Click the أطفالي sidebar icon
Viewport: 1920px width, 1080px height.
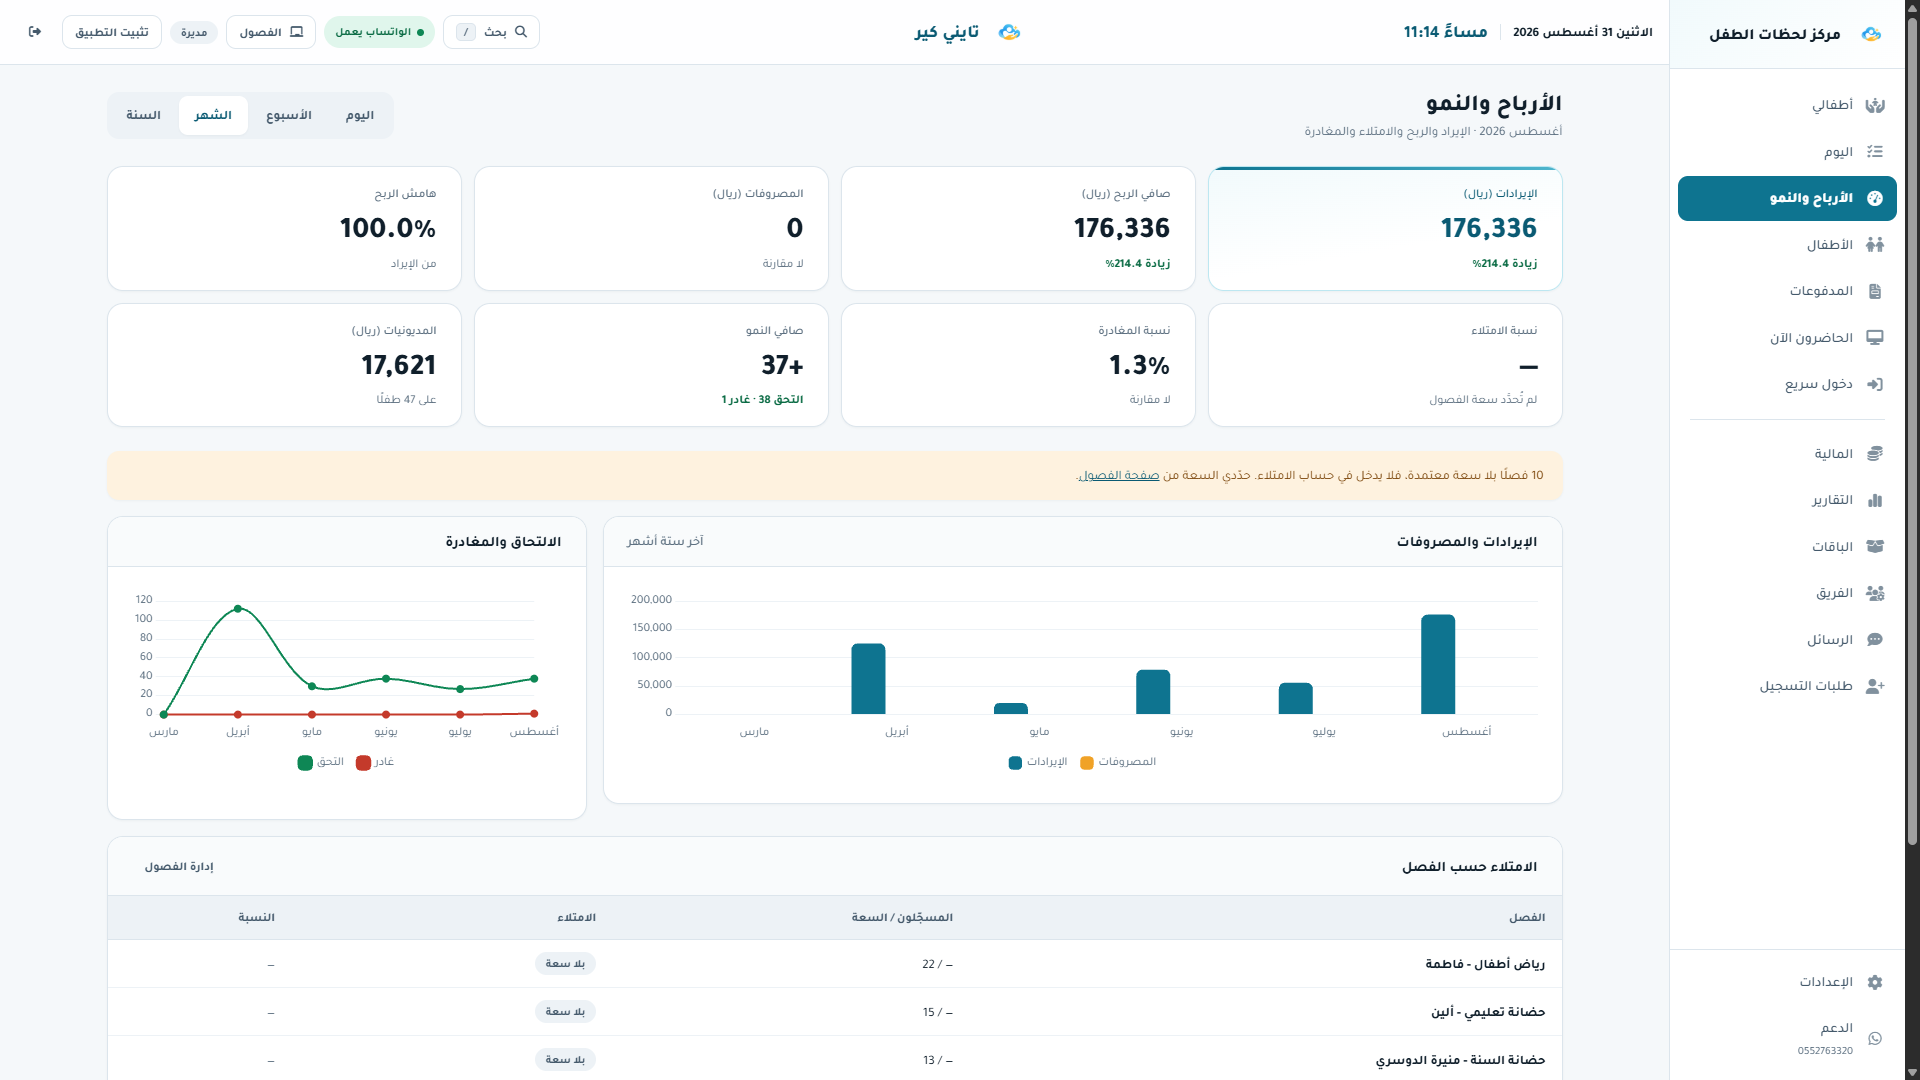click(x=1875, y=105)
